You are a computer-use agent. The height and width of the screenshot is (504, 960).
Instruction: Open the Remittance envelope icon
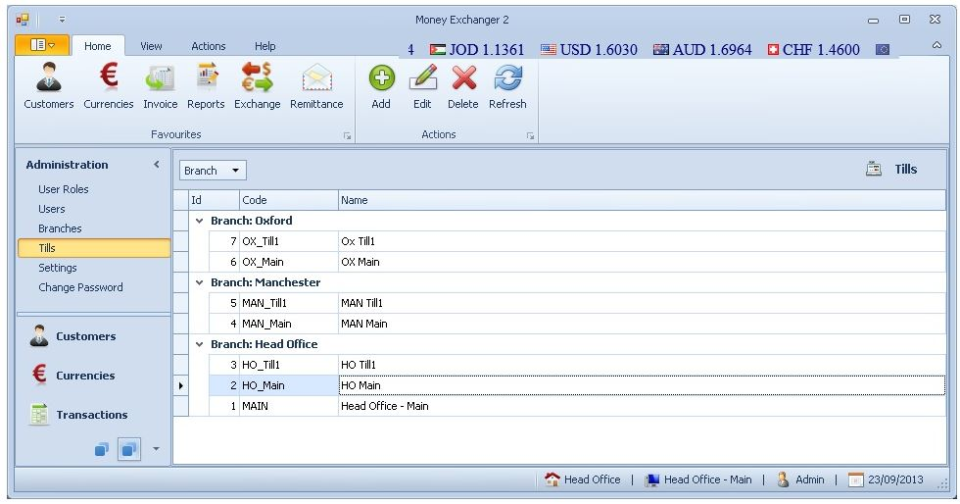pos(317,86)
